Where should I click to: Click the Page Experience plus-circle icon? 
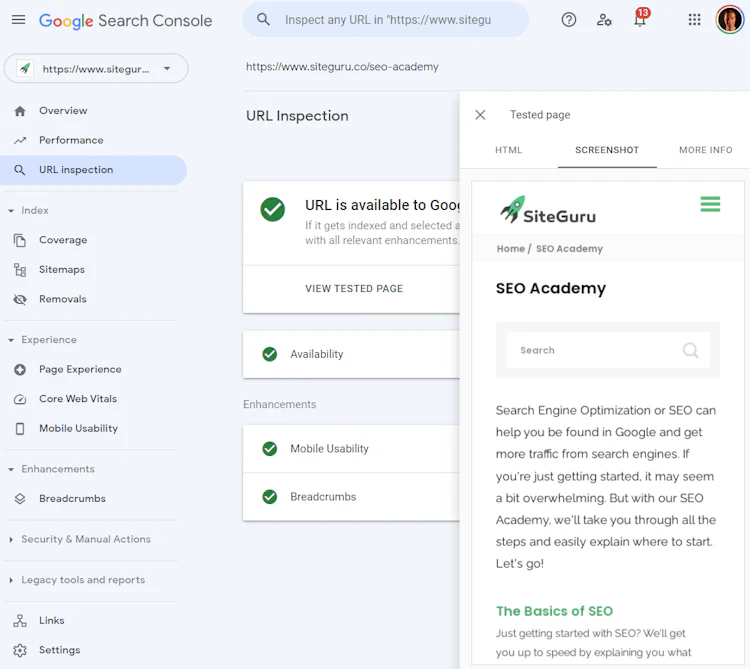click(x=20, y=370)
